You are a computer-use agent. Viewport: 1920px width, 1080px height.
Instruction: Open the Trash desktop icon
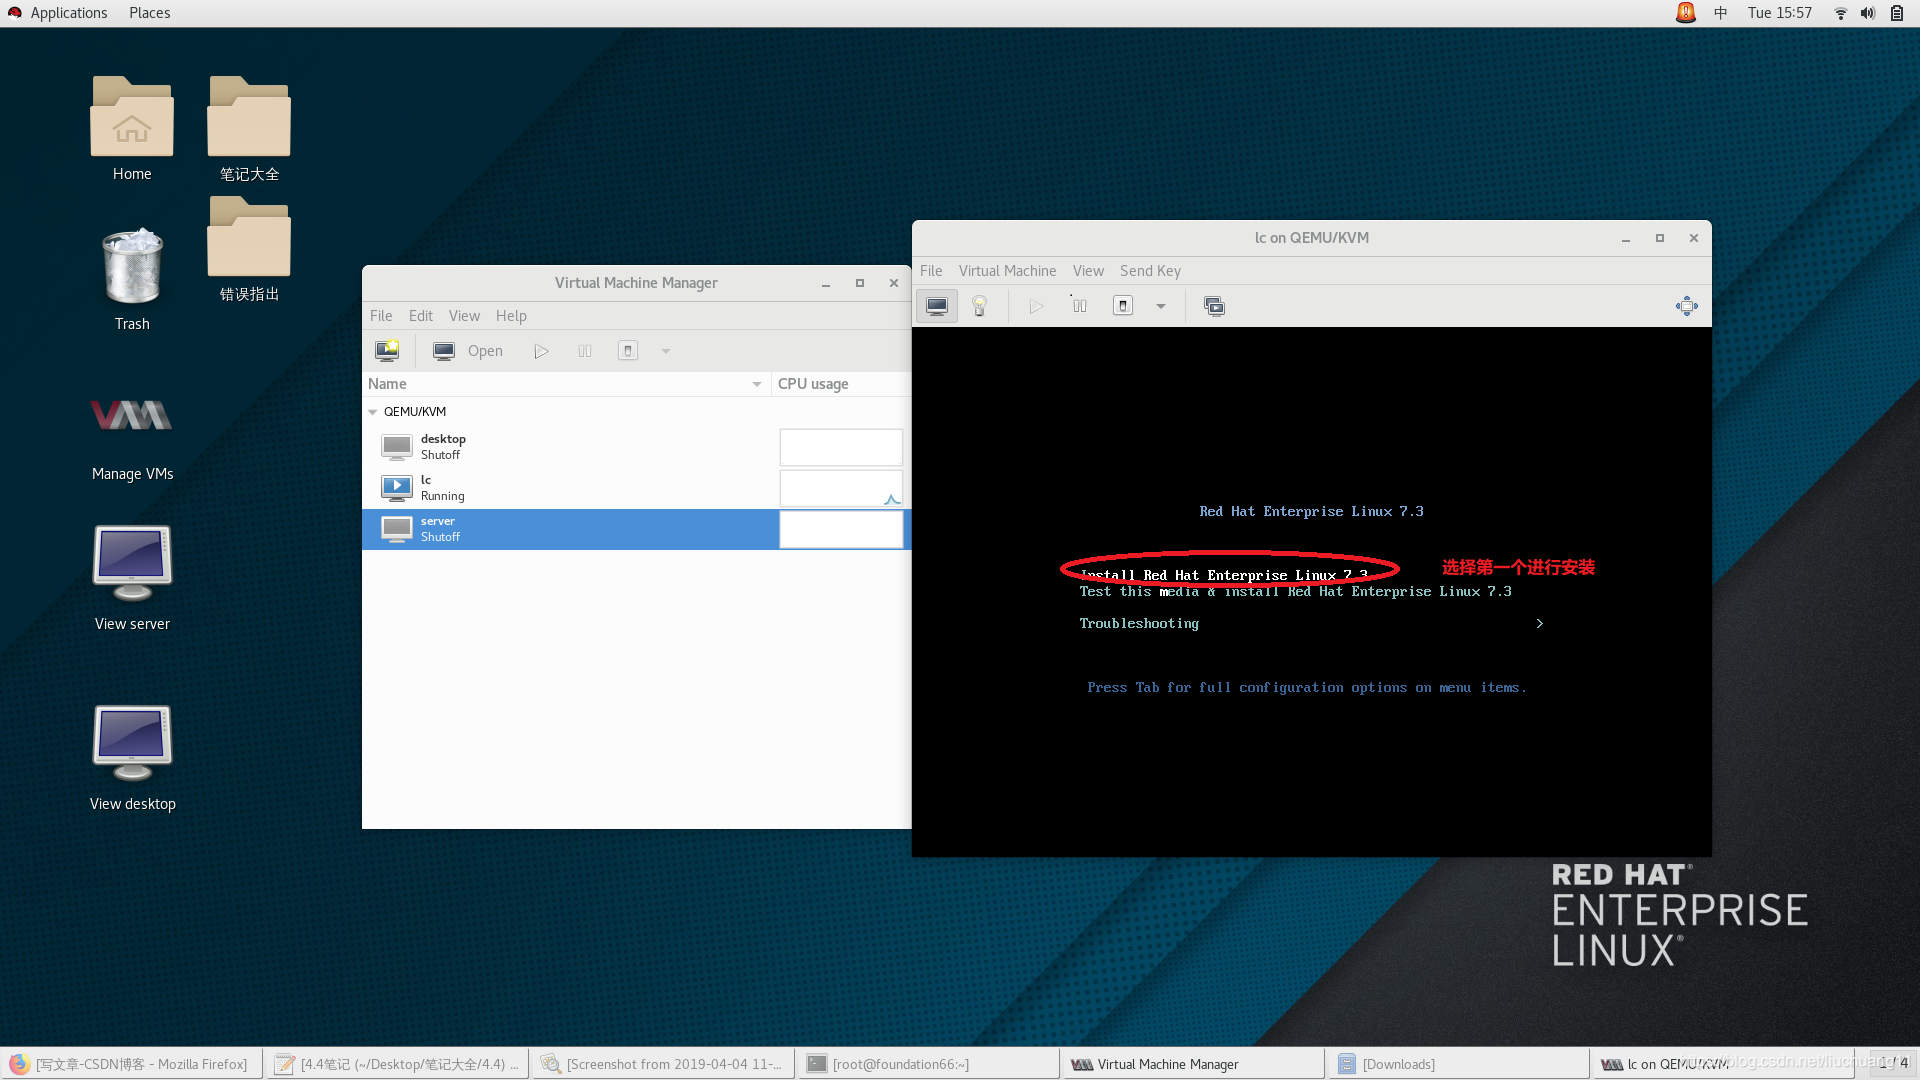tap(132, 278)
